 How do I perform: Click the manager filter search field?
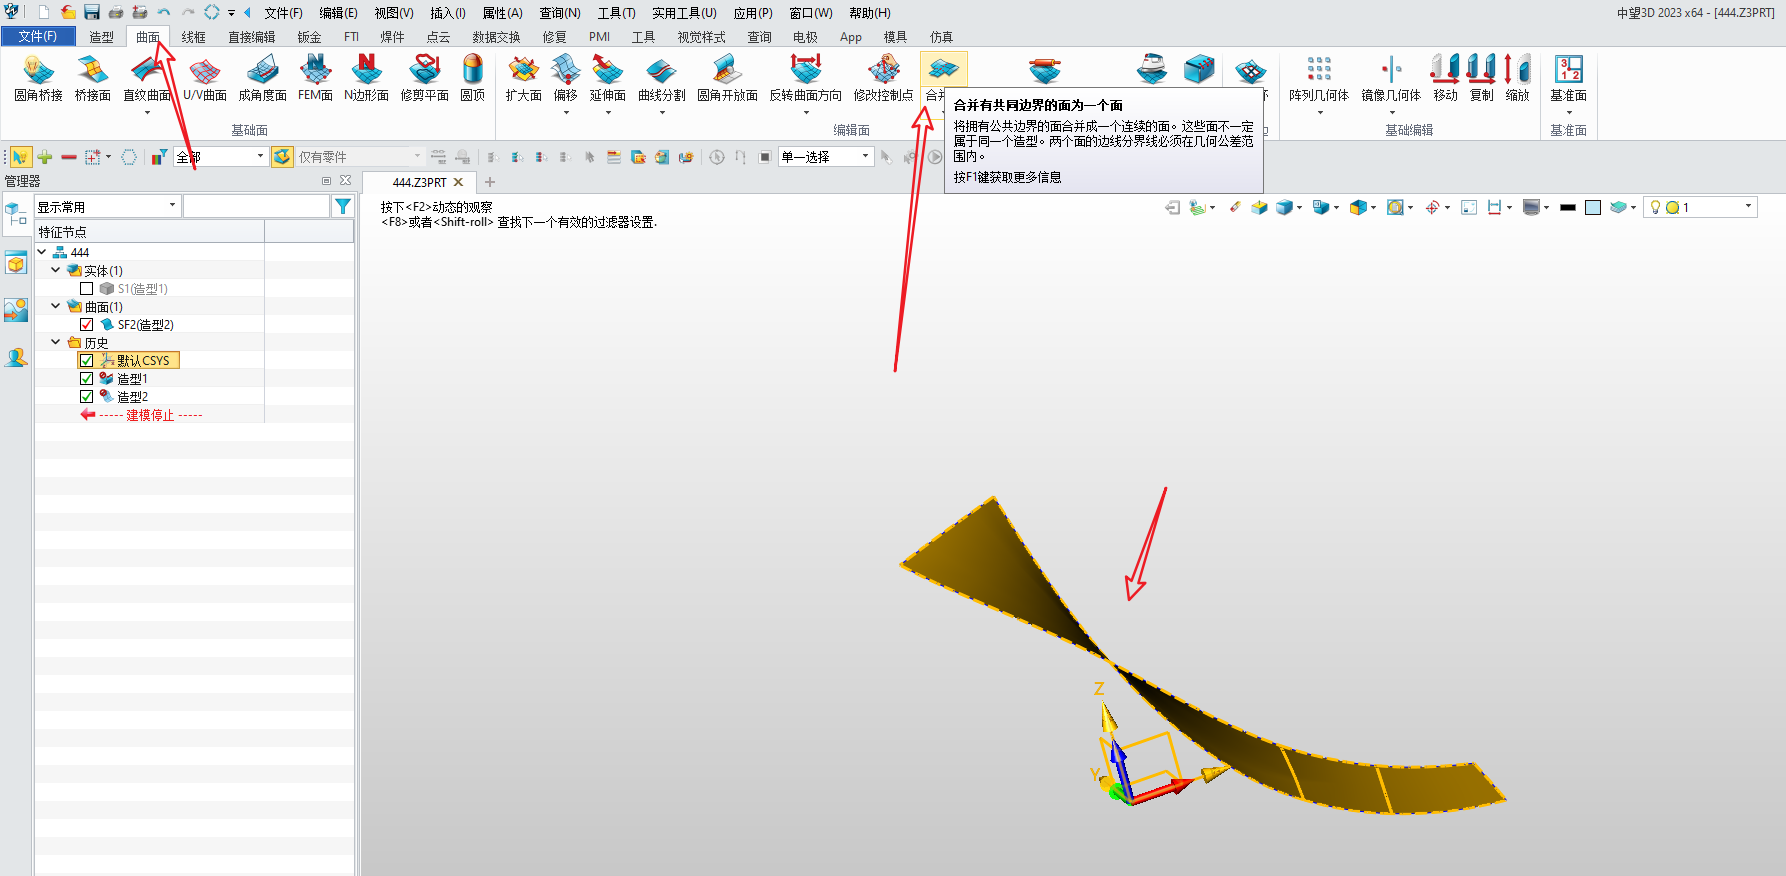(x=256, y=206)
